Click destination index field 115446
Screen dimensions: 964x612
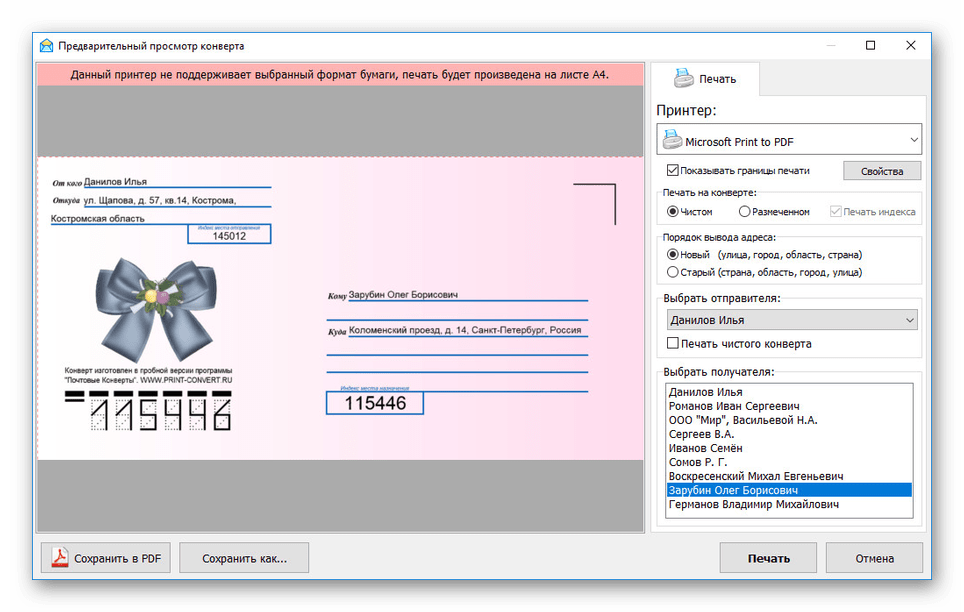375,403
